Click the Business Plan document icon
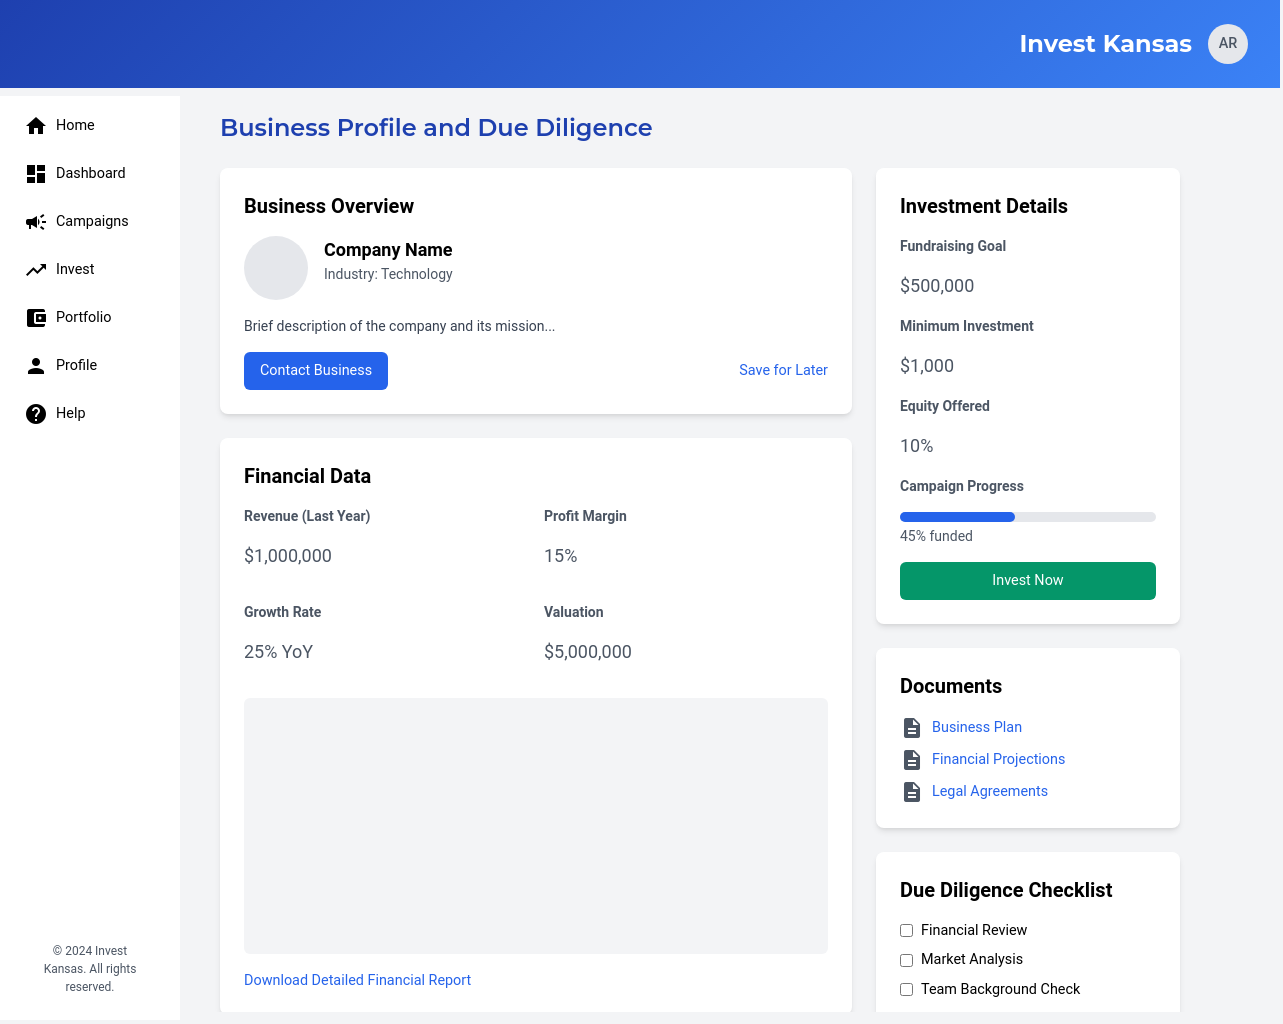Image resolution: width=1283 pixels, height=1024 pixels. [912, 727]
